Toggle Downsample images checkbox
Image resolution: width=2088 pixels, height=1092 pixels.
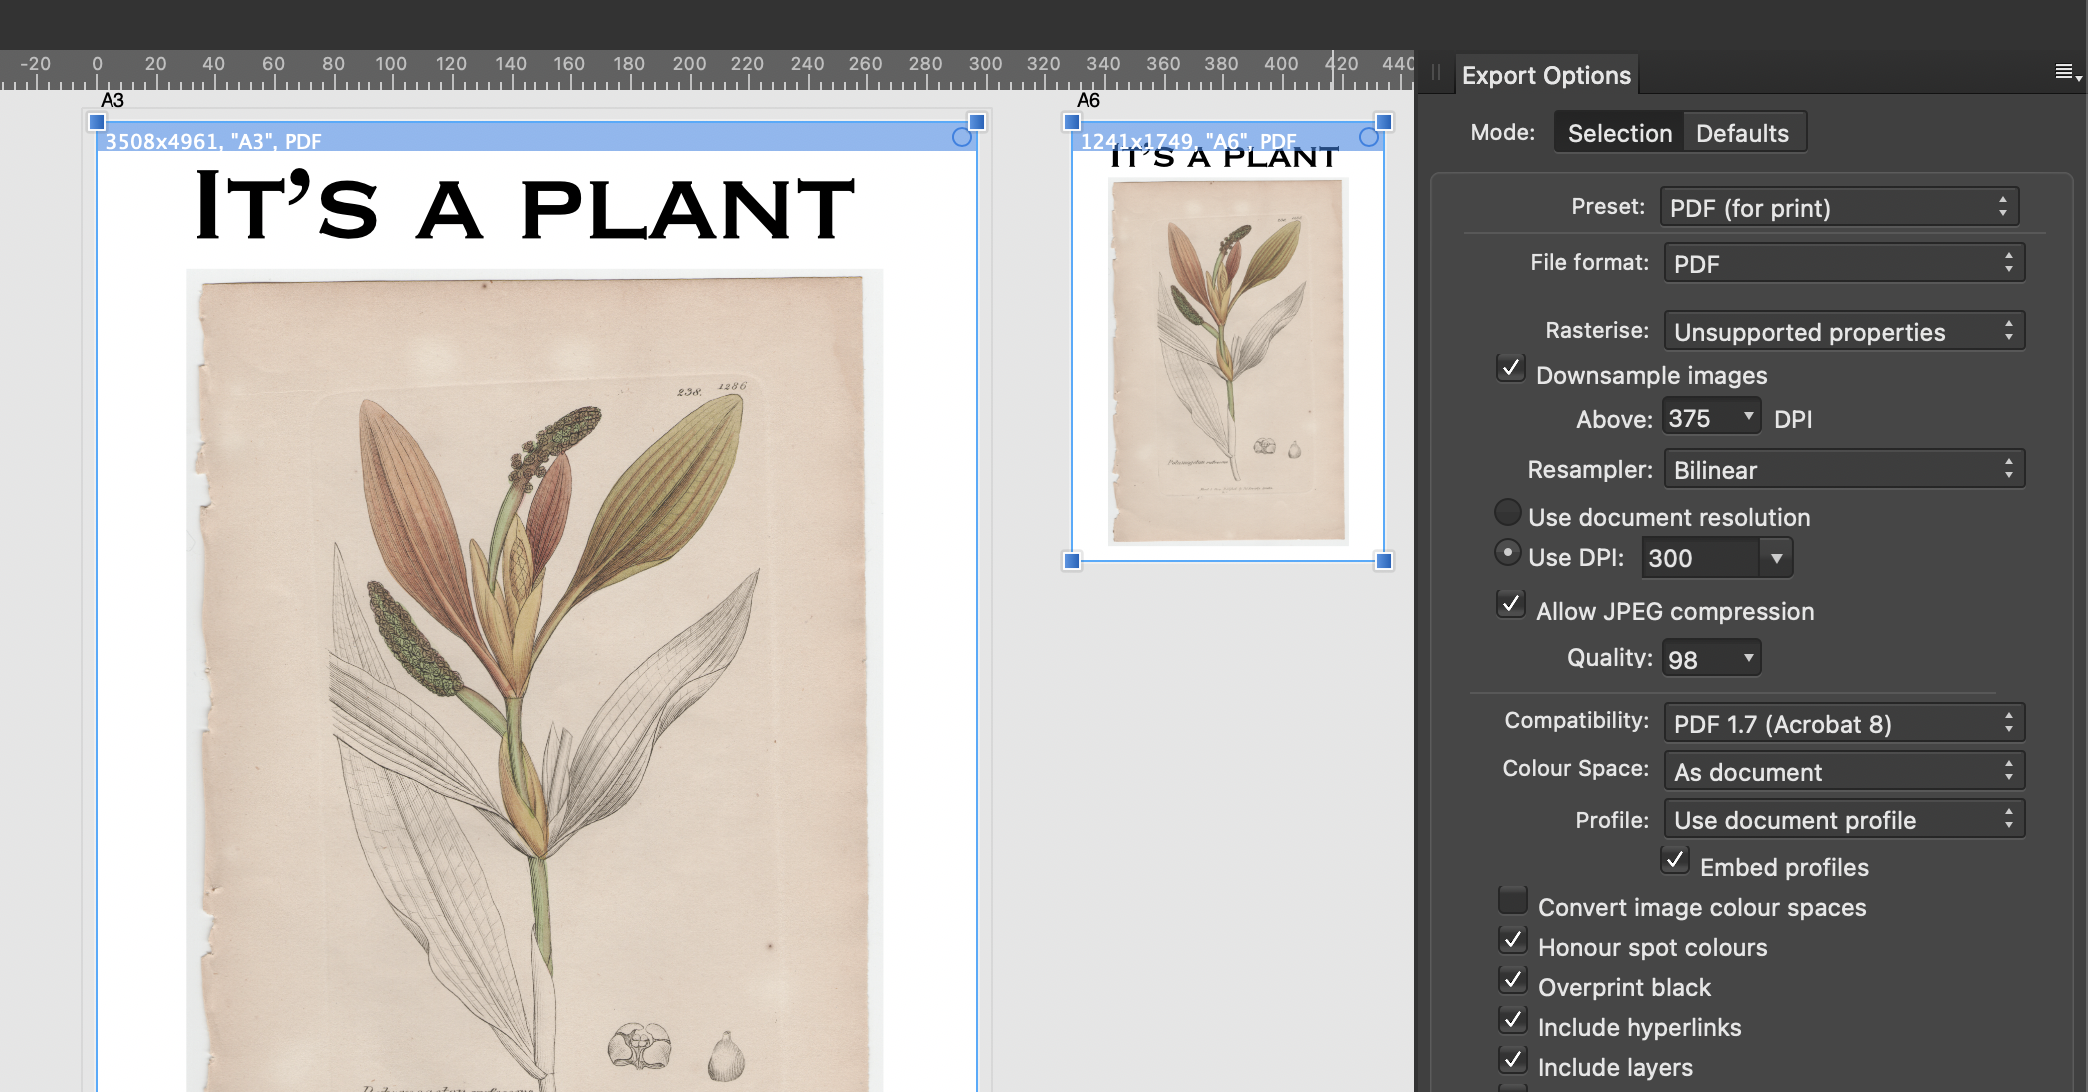(1511, 368)
